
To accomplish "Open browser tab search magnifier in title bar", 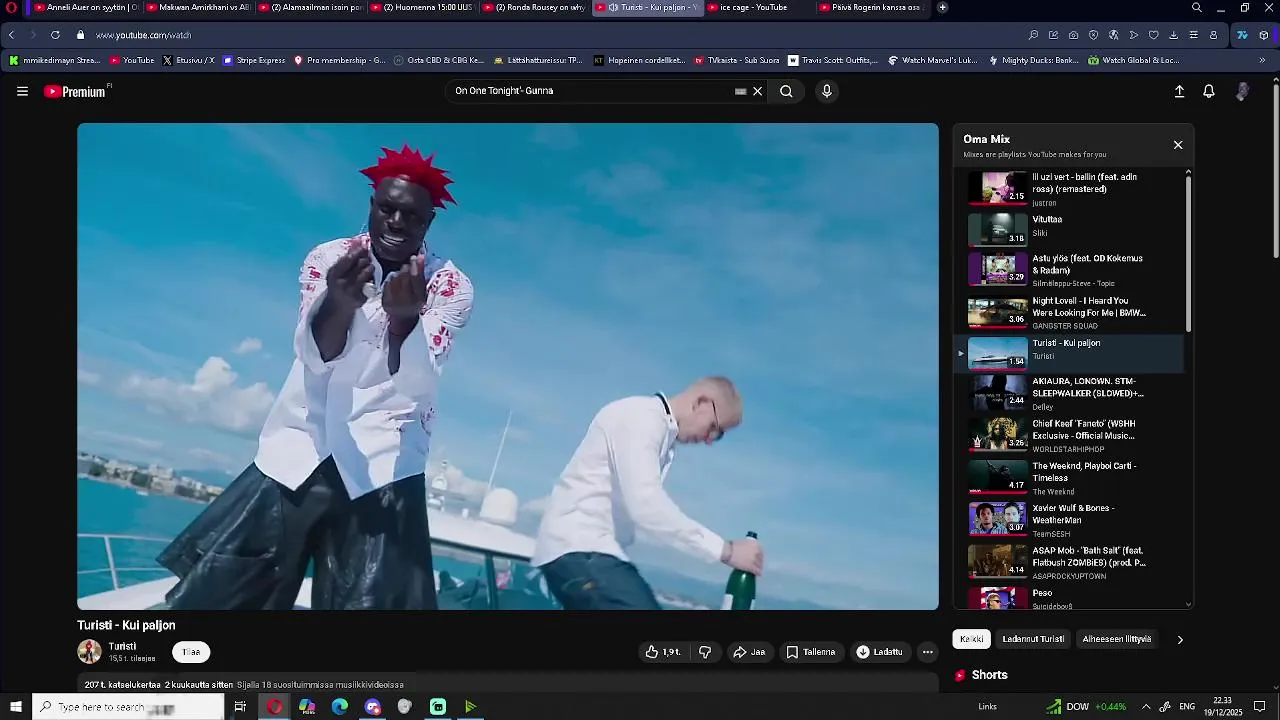I will click(x=1197, y=7).
